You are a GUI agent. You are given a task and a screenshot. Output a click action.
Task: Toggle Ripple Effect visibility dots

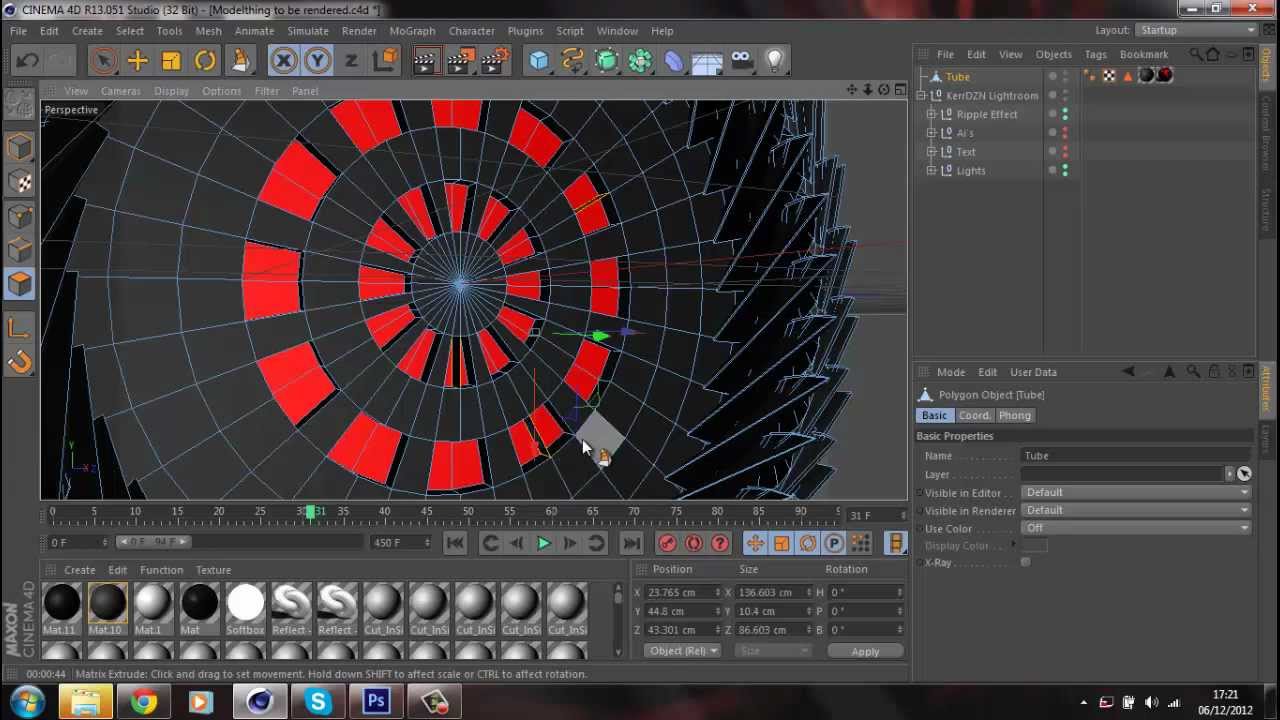click(1065, 115)
